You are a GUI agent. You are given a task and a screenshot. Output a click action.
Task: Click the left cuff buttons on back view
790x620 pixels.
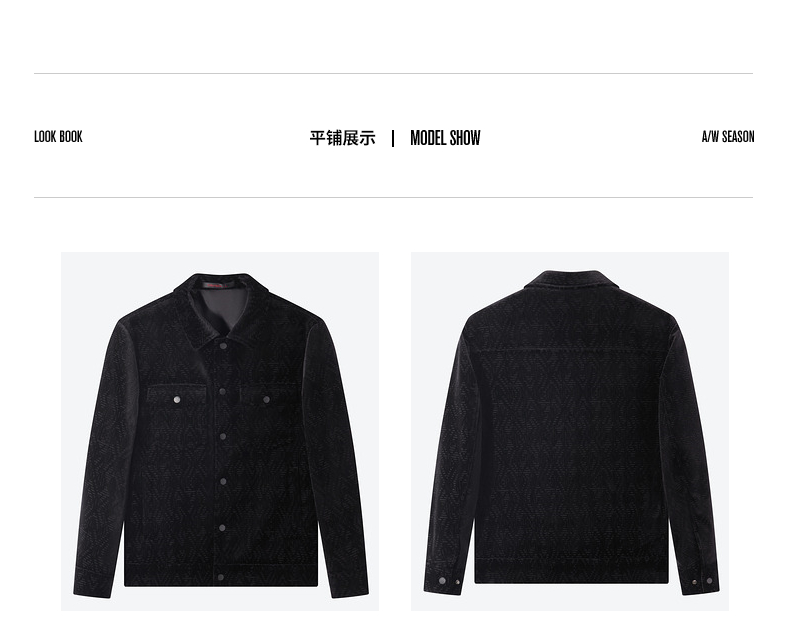tap(449, 581)
